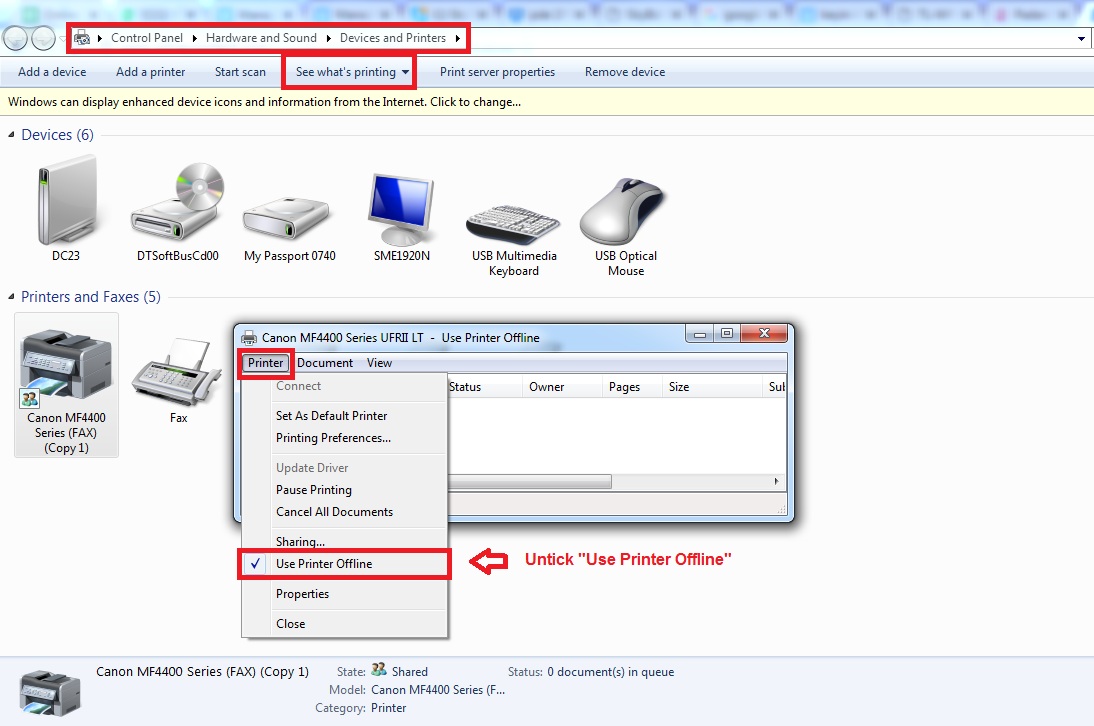The image size is (1094, 726).
Task: Click Add a printer toolbar button
Action: [x=151, y=72]
